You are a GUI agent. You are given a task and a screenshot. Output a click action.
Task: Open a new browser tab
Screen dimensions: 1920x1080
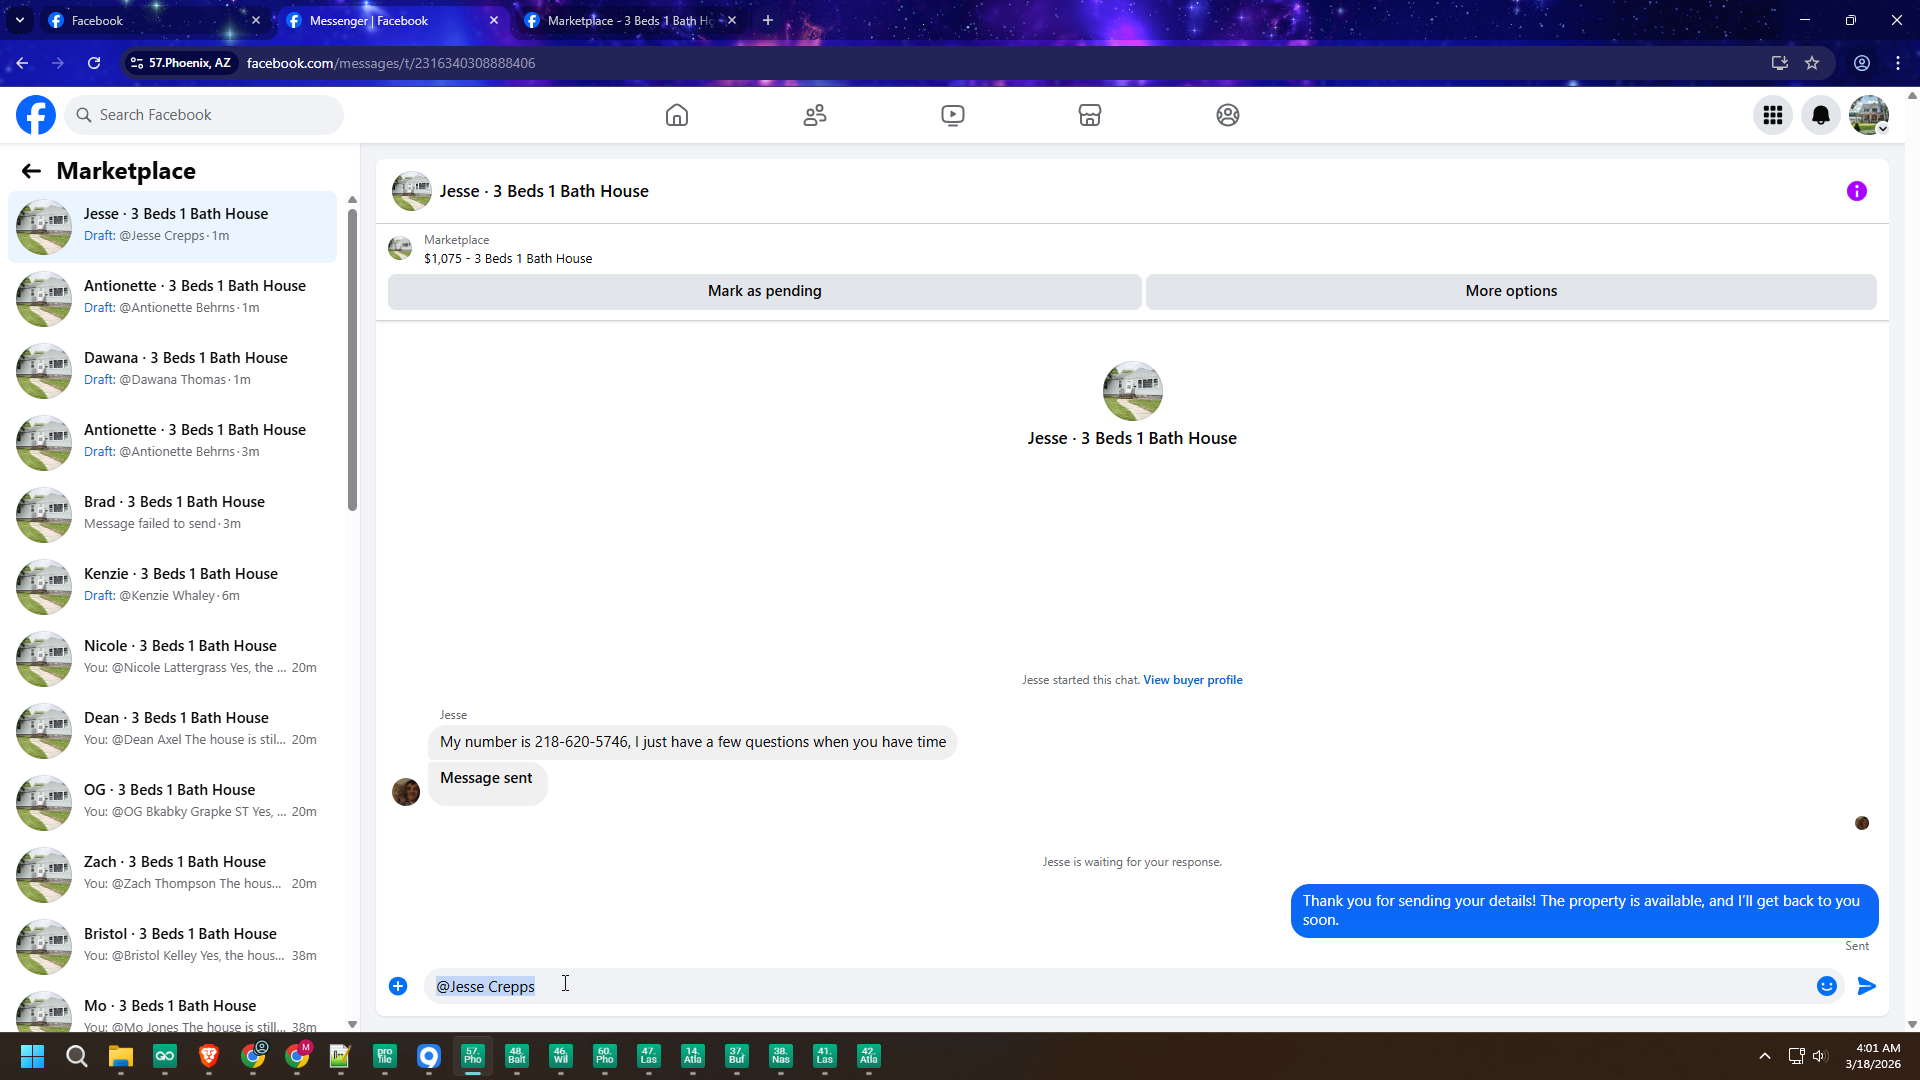coord(768,20)
